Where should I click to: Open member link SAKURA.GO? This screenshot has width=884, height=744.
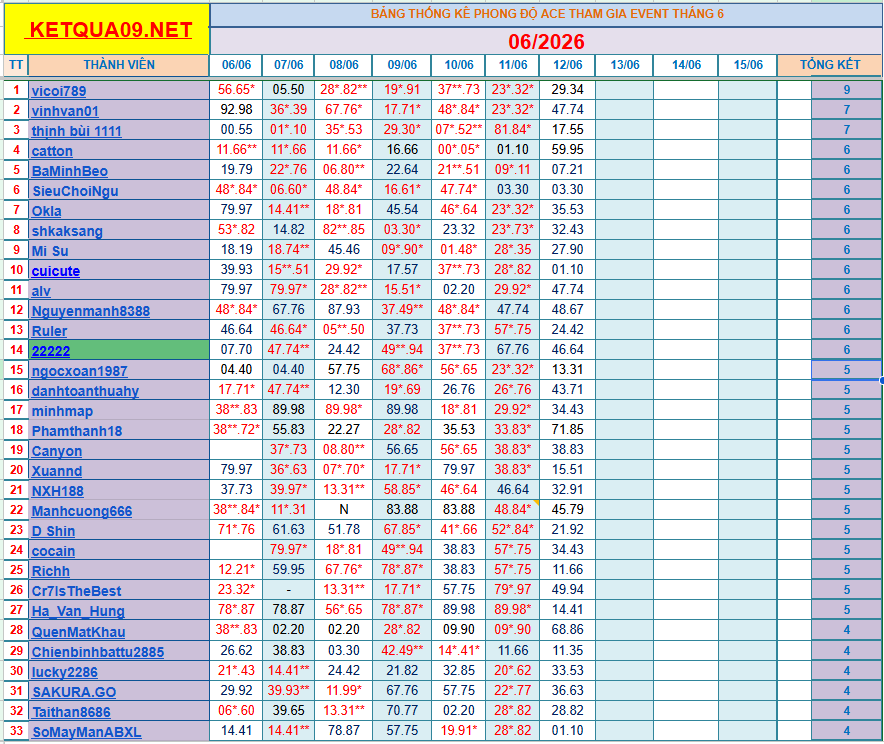(74, 692)
